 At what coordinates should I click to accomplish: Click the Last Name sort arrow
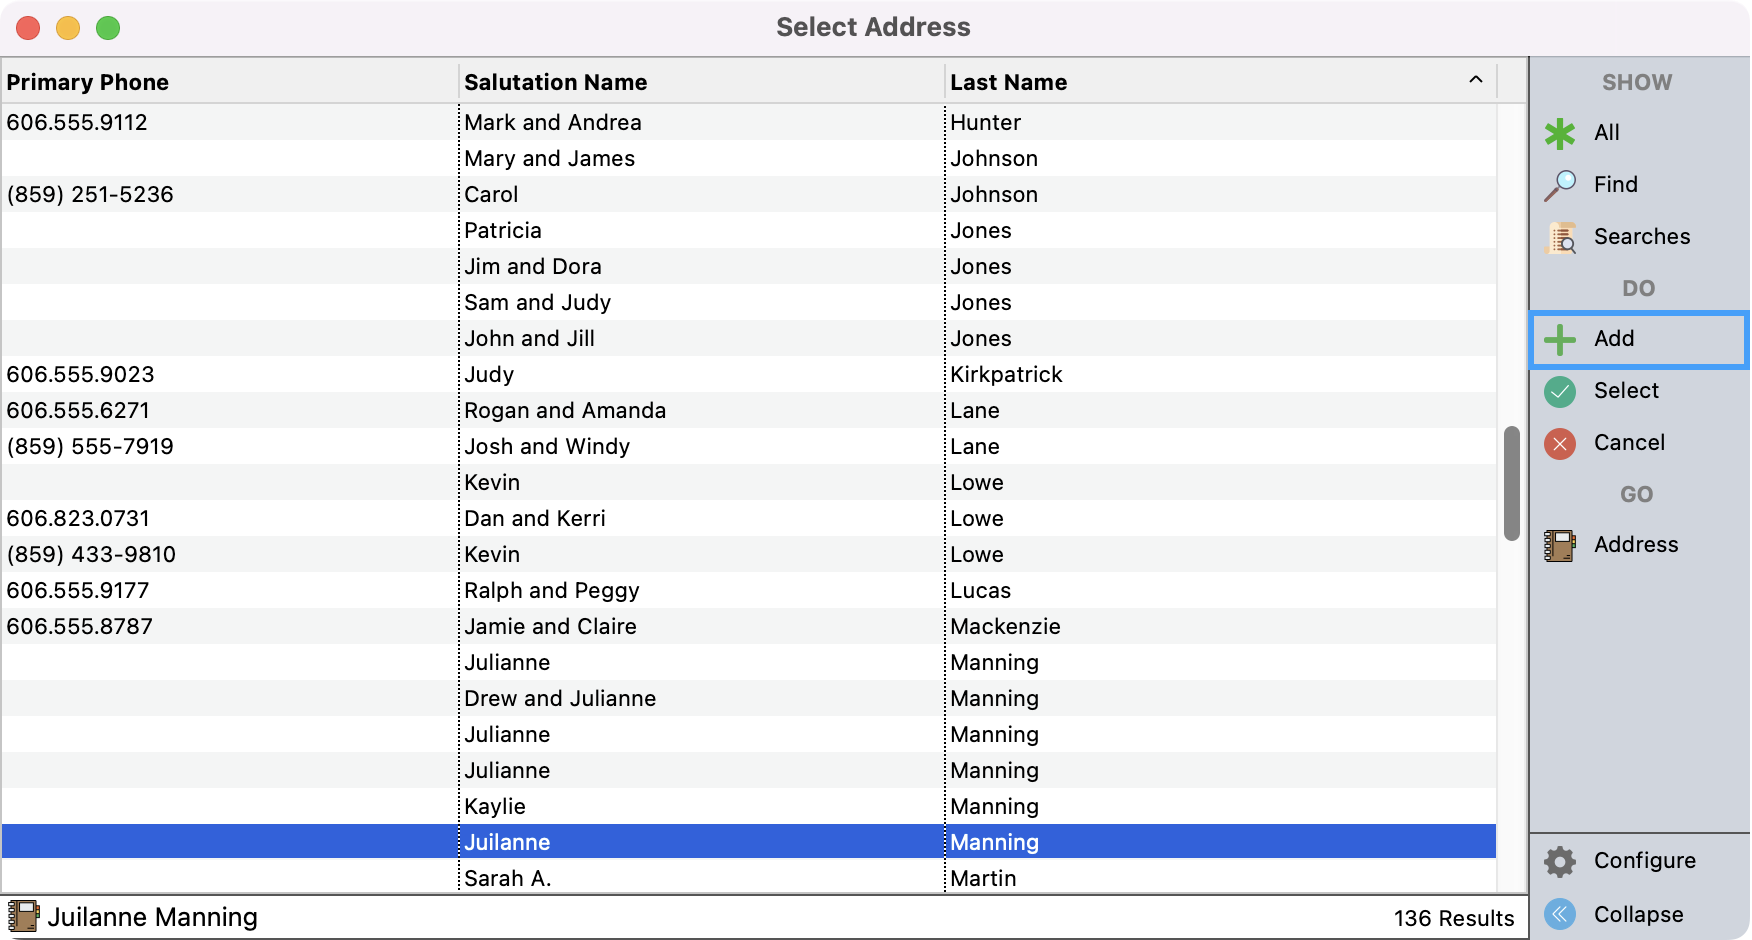(x=1475, y=80)
